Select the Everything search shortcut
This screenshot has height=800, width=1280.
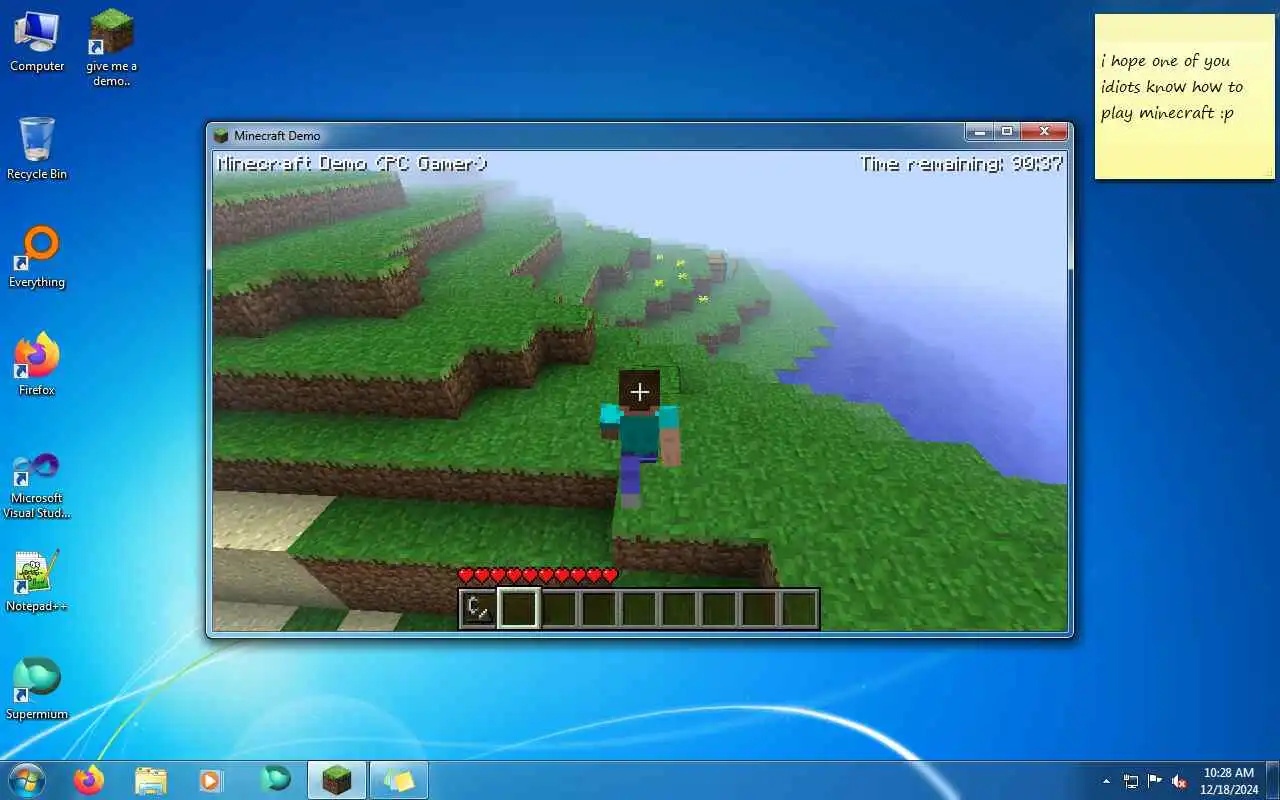click(x=37, y=257)
